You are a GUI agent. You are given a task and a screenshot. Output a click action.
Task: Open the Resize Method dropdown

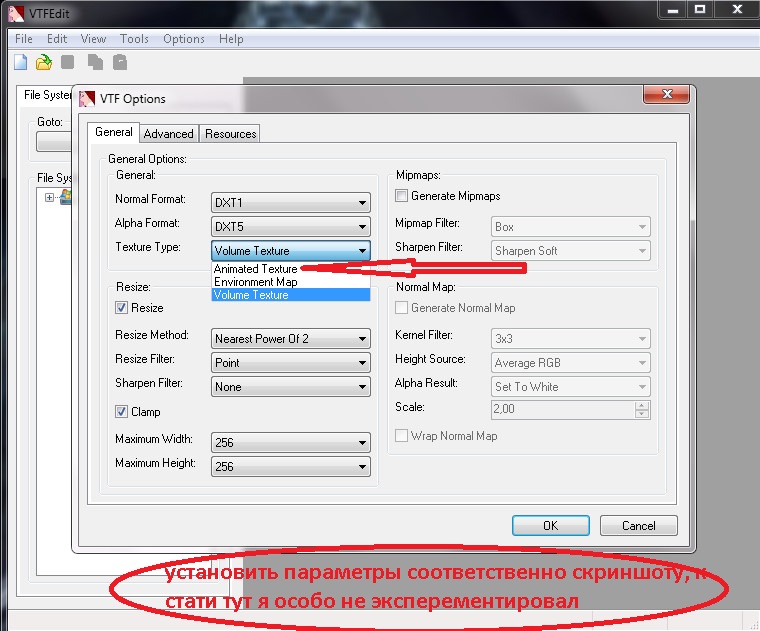tap(291, 338)
